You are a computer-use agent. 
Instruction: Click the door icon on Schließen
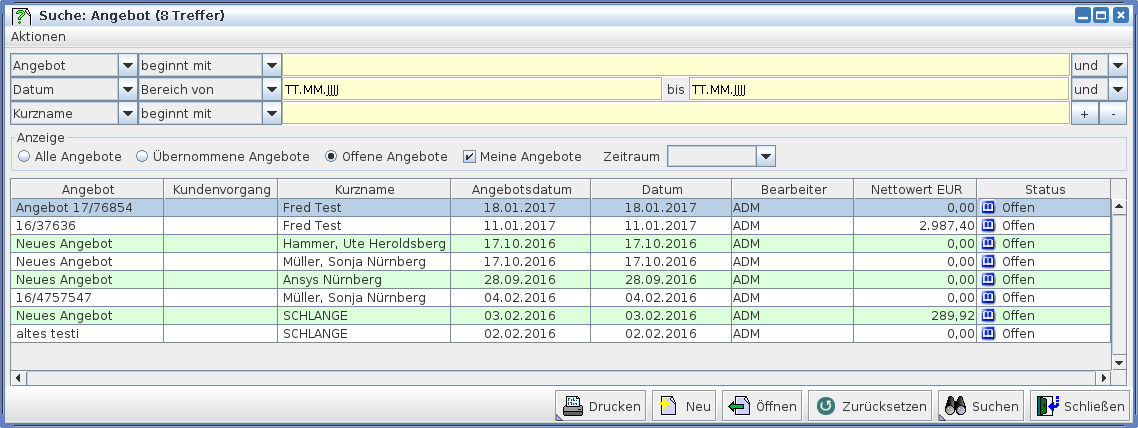click(1047, 406)
